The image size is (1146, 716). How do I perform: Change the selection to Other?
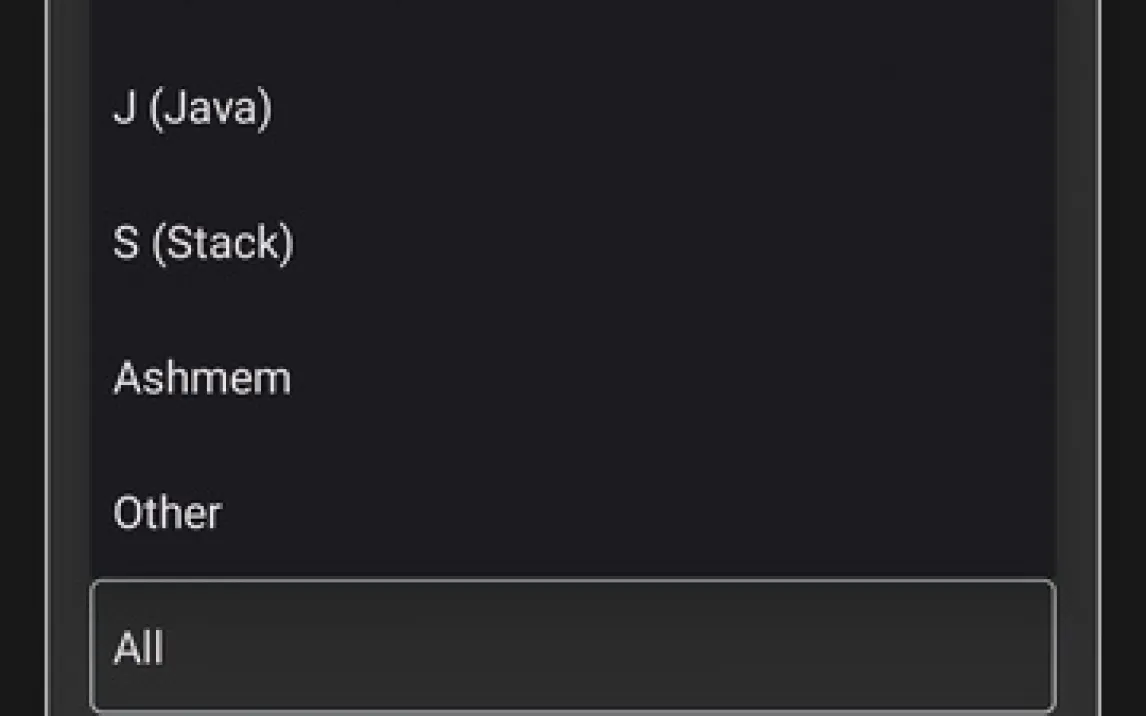167,513
